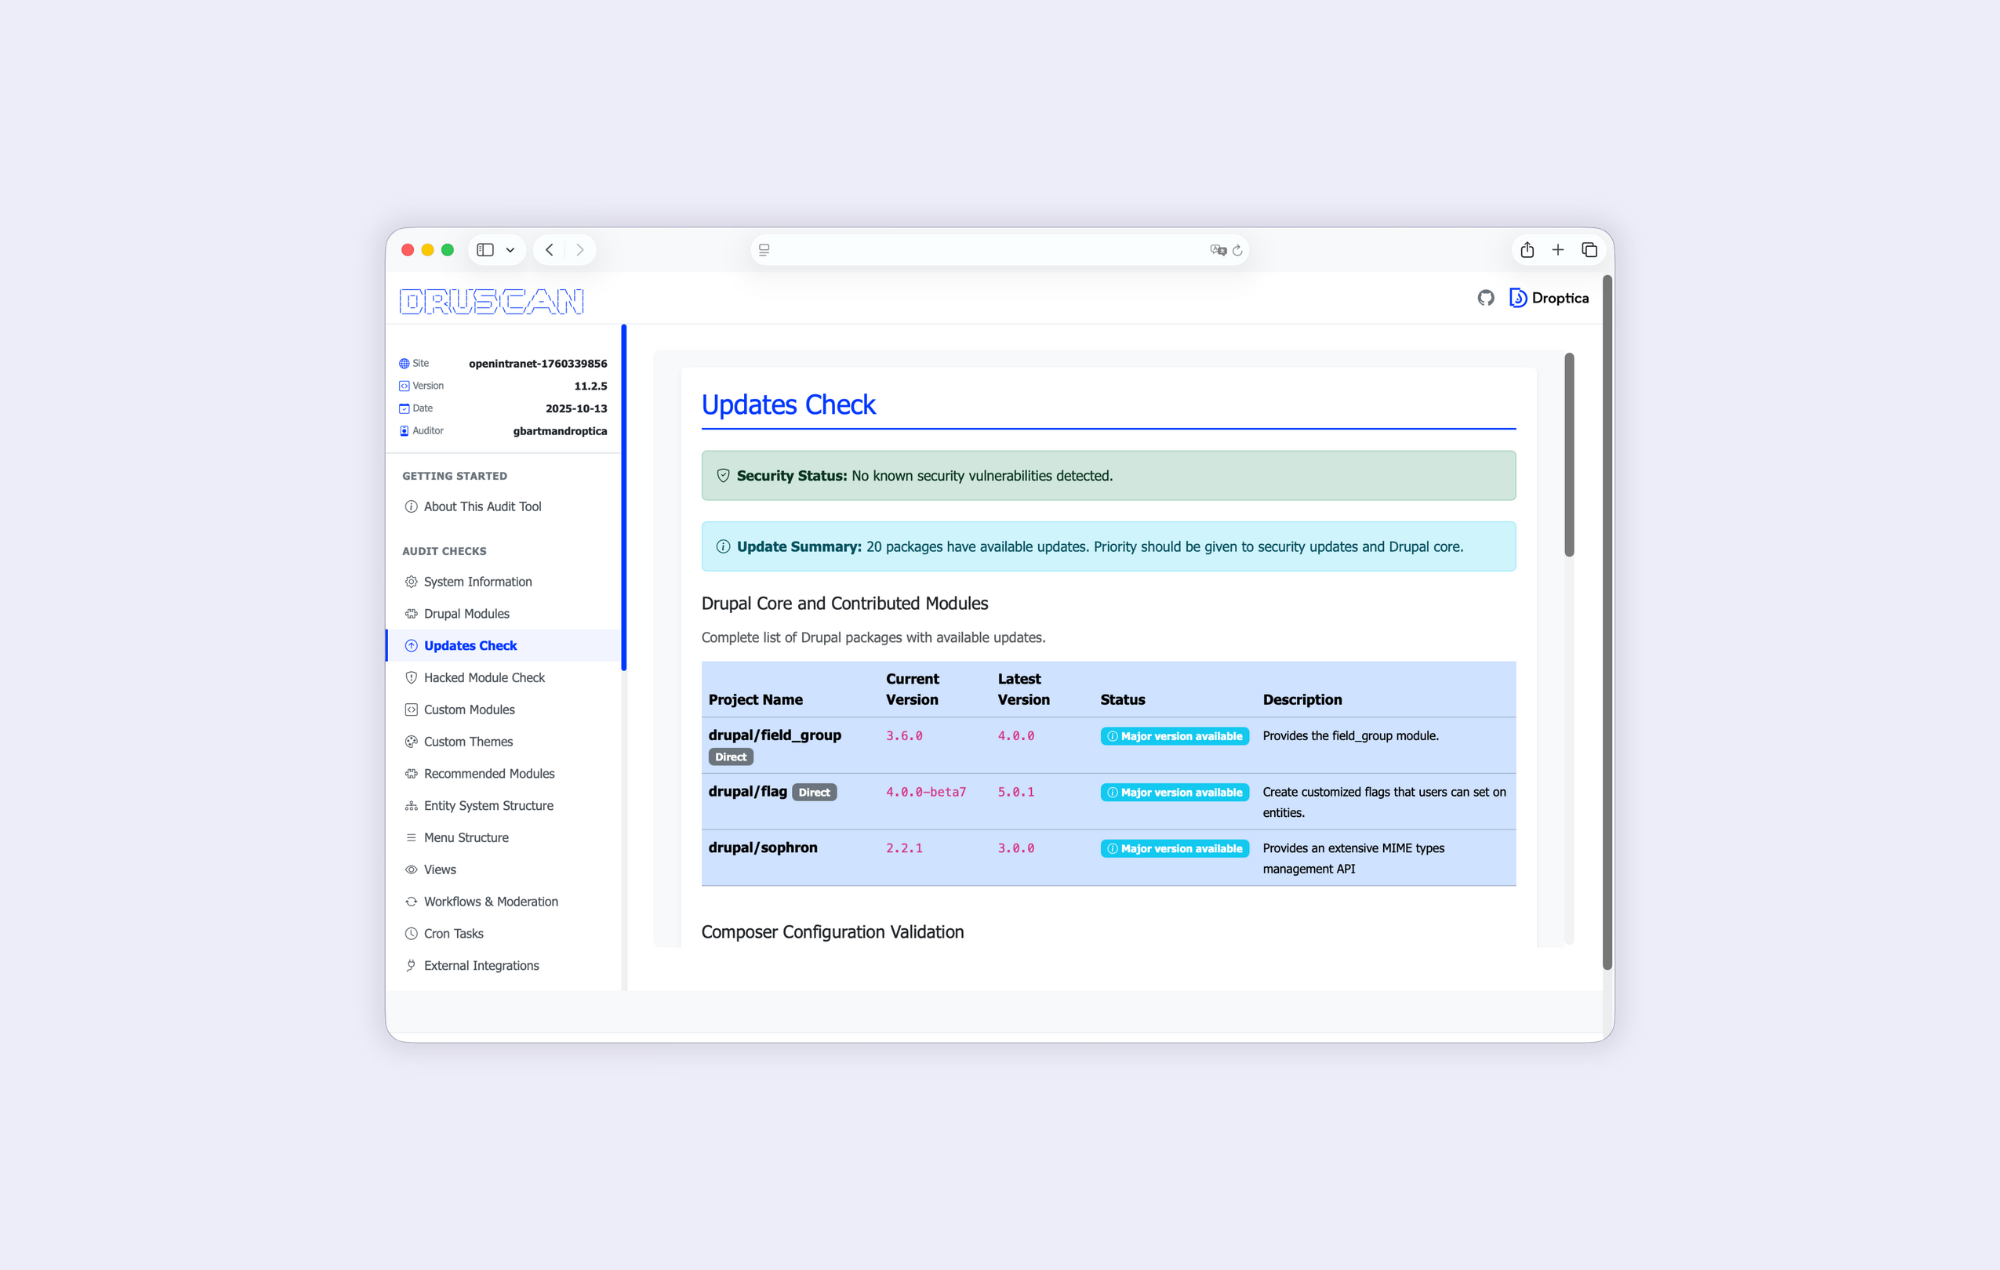Click the DRUSCAN logo
This screenshot has height=1270, width=2000.
[491, 301]
